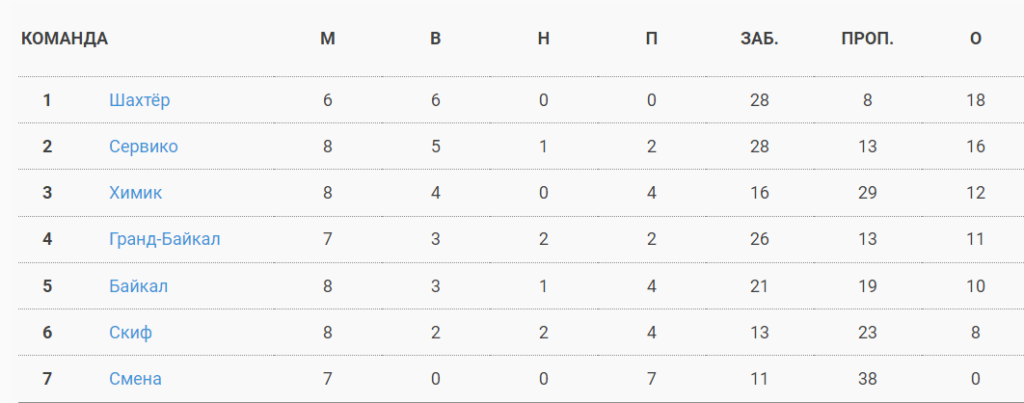The image size is (1024, 403).
Task: Select Шахтёр's points value 18
Action: coord(976,101)
